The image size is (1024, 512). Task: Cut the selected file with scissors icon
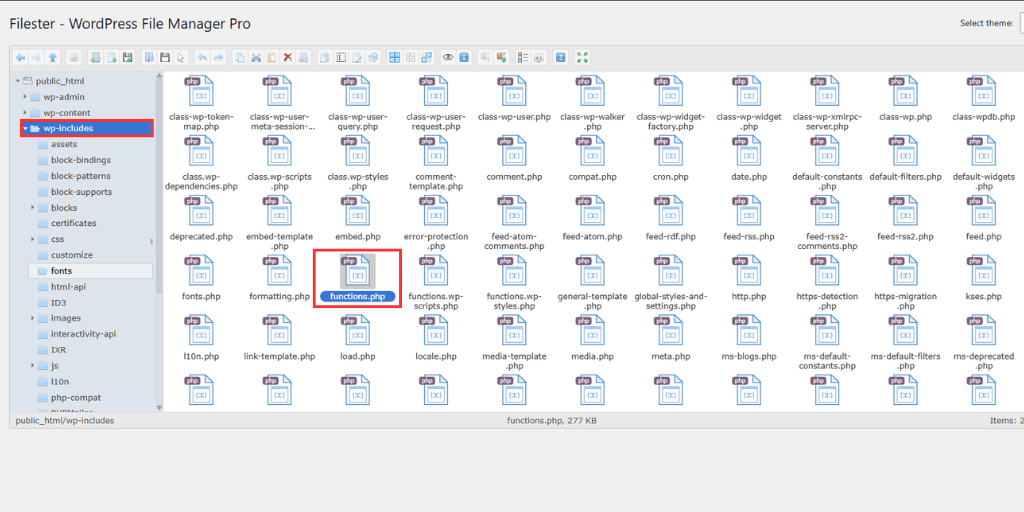tap(255, 57)
